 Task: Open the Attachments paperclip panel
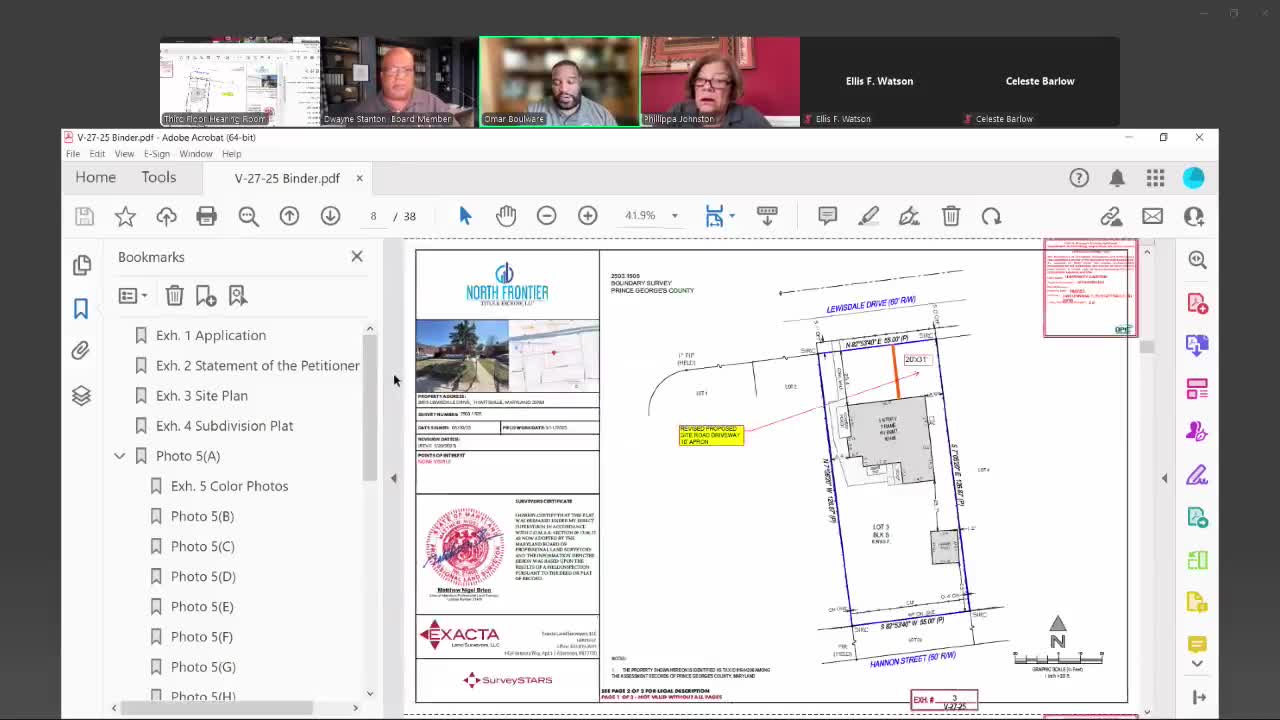point(81,351)
